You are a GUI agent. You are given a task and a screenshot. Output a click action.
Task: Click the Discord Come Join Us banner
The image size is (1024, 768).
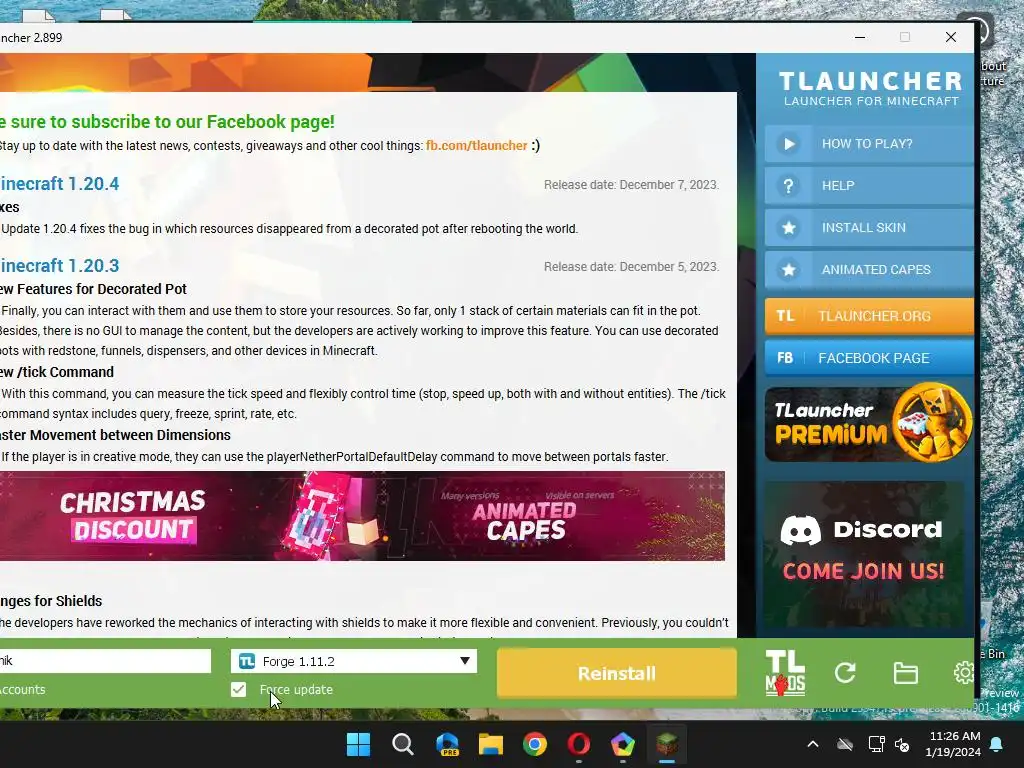[x=863, y=554]
